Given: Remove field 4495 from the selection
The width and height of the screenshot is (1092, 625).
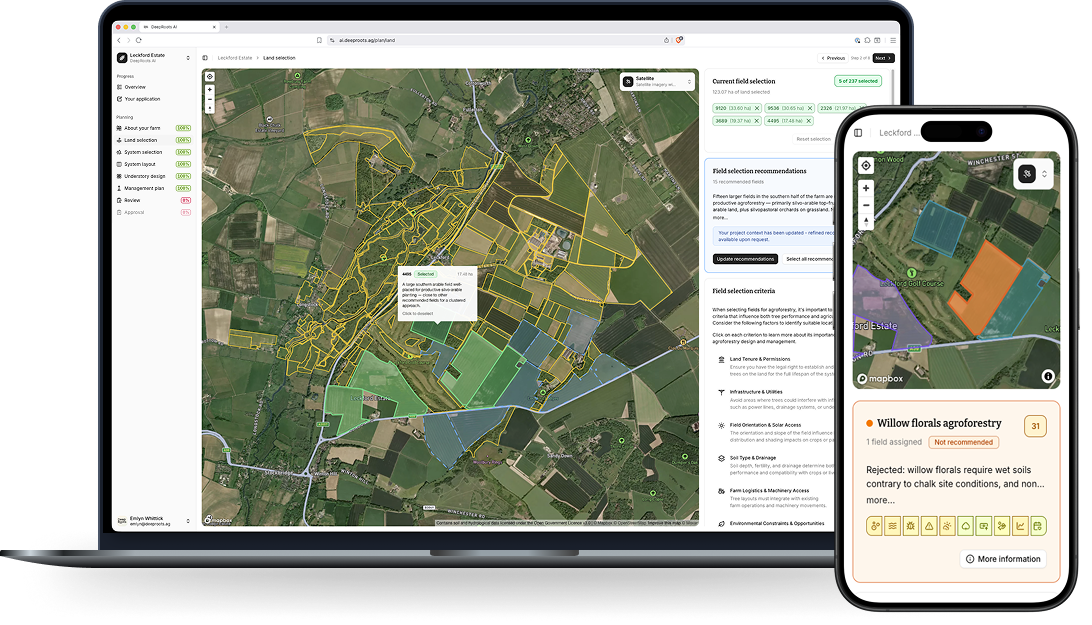Looking at the screenshot, I should click(809, 121).
